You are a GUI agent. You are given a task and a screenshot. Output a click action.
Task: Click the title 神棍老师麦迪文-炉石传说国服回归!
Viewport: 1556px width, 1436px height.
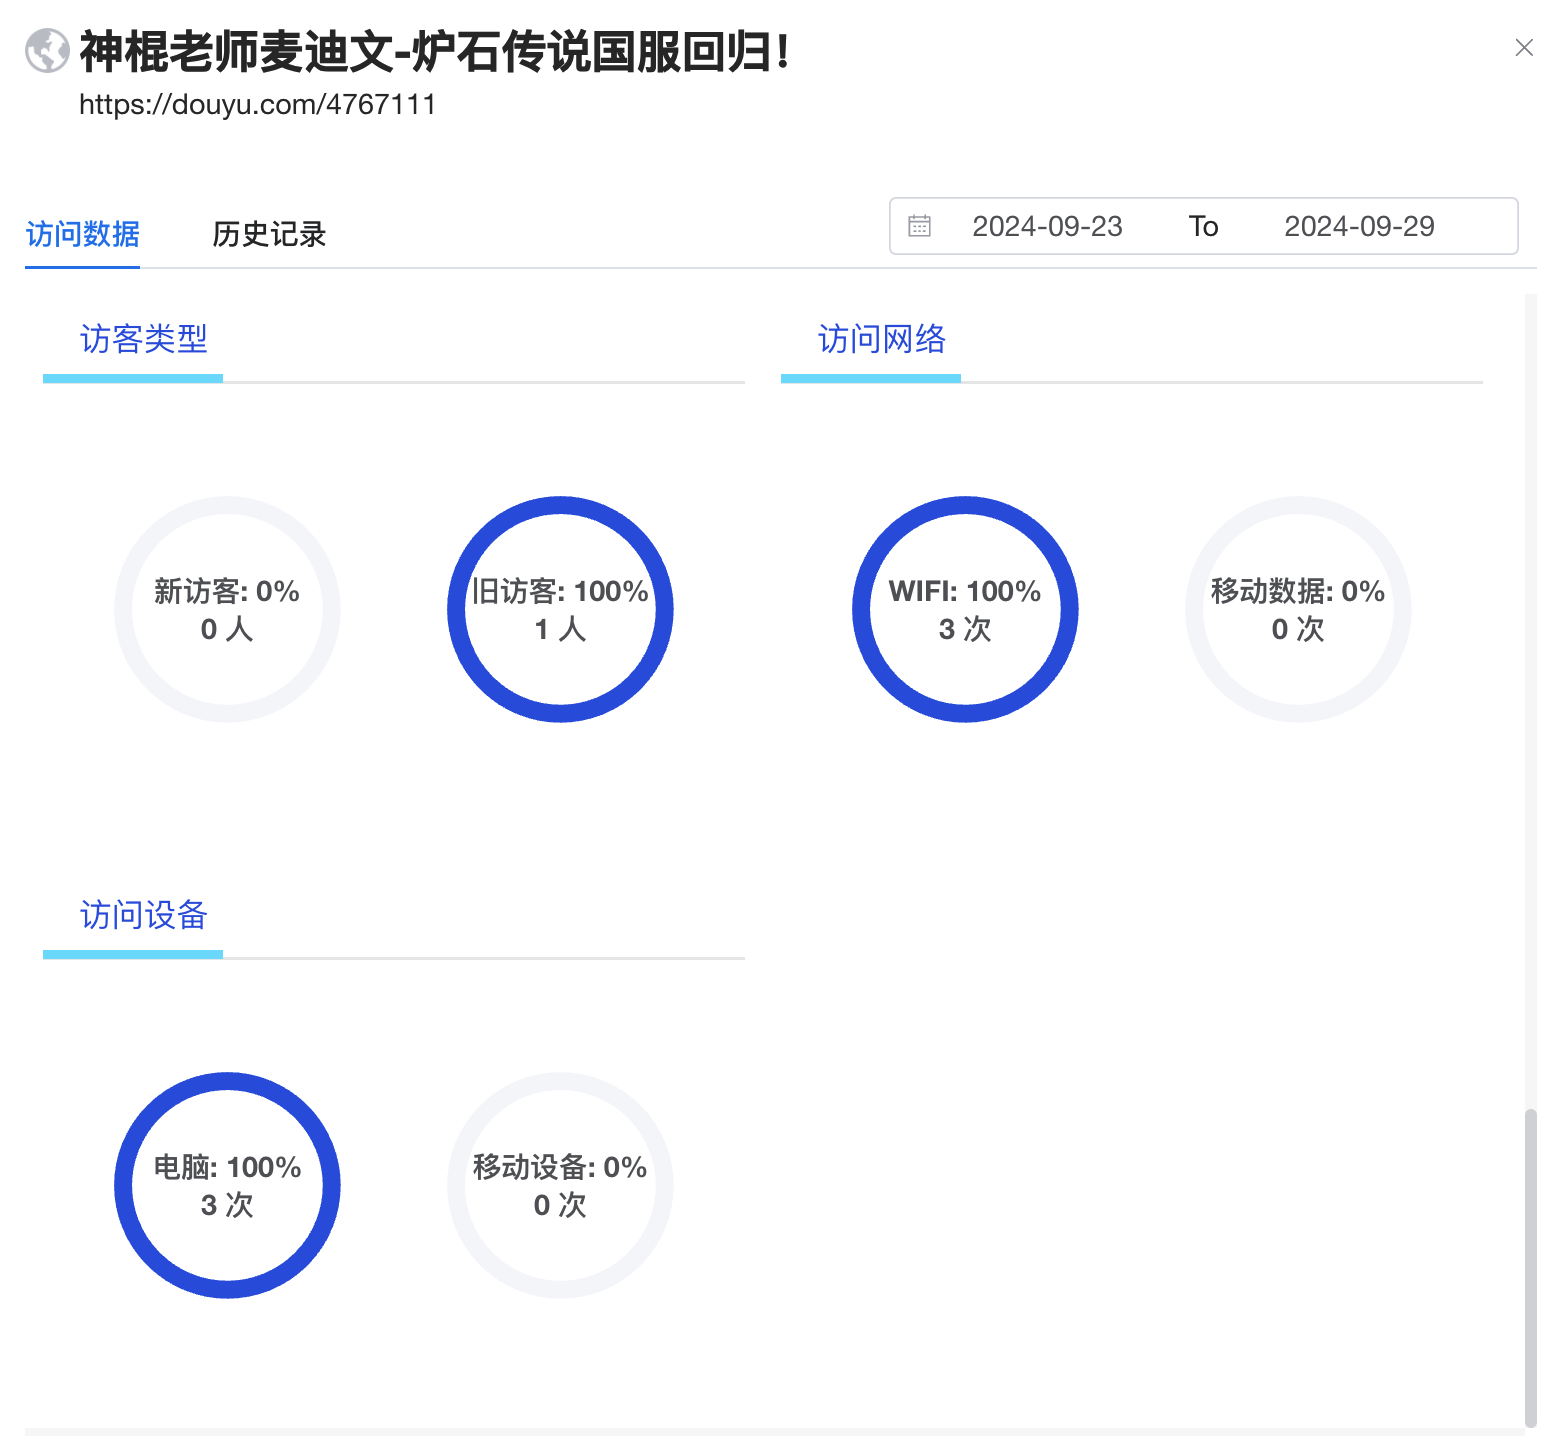[436, 52]
